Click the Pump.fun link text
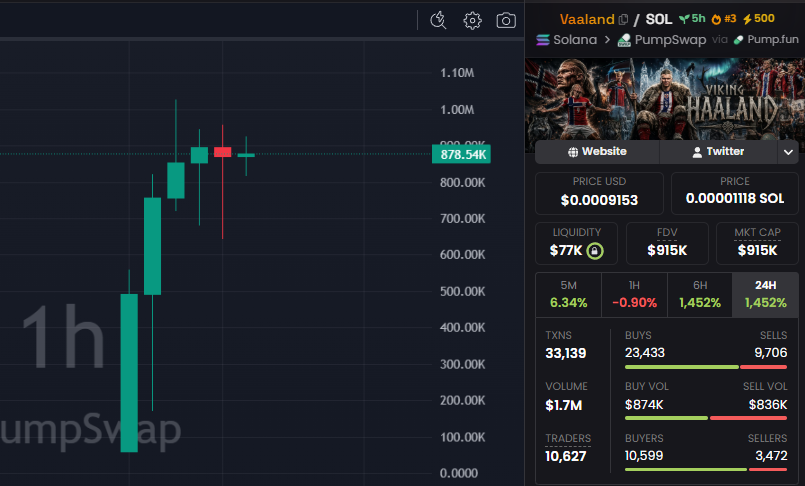The width and height of the screenshot is (805, 486). [773, 40]
